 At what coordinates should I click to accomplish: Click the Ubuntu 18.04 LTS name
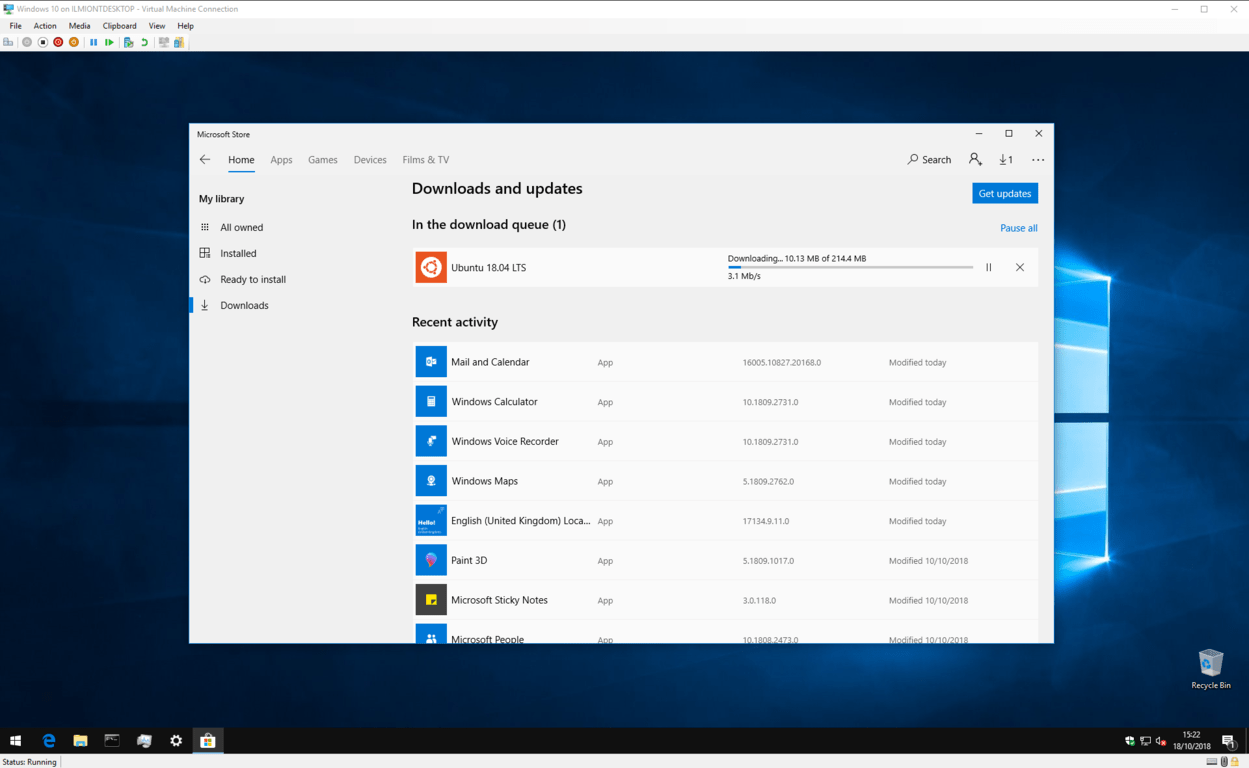tap(488, 268)
